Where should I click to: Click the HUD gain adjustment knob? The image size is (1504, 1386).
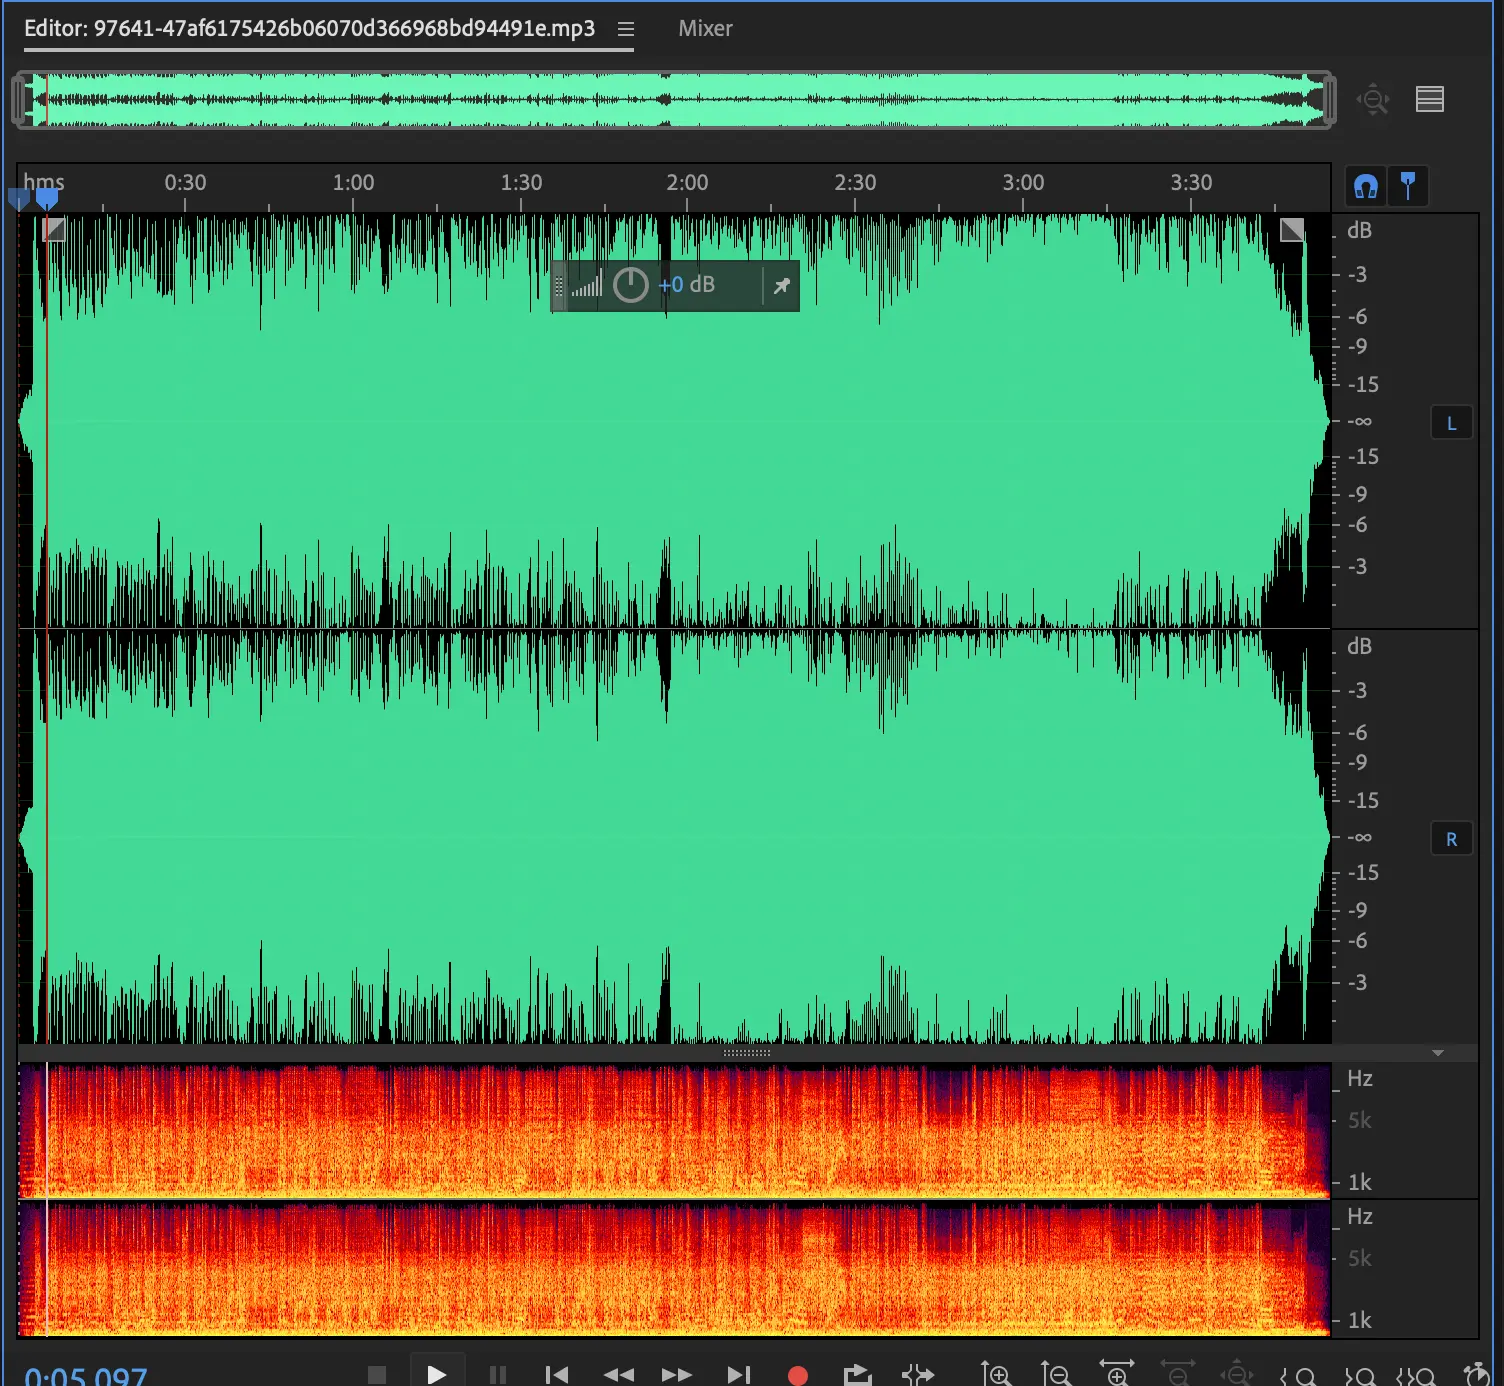pyautogui.click(x=630, y=285)
